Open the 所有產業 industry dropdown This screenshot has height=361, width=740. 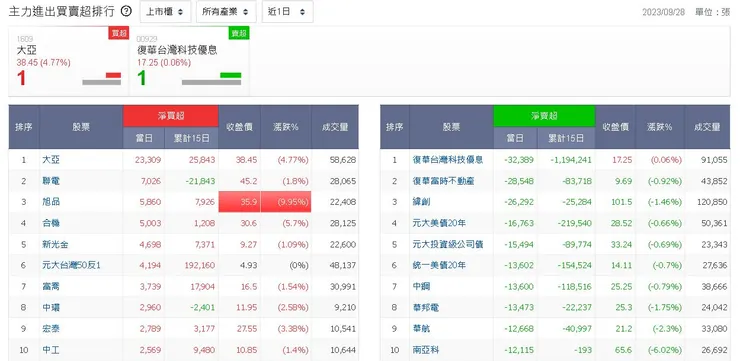(x=226, y=12)
